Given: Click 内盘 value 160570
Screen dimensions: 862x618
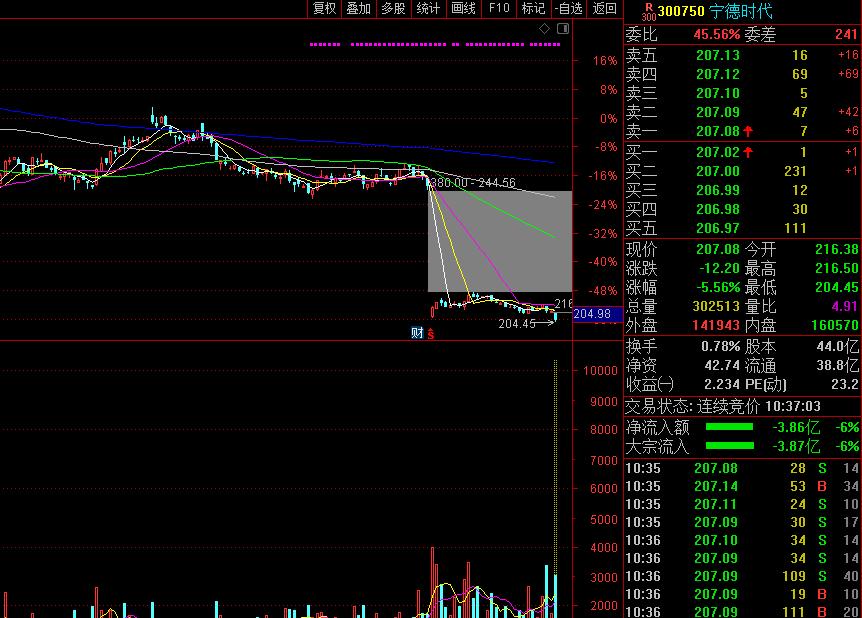Looking at the screenshot, I should (x=835, y=325).
